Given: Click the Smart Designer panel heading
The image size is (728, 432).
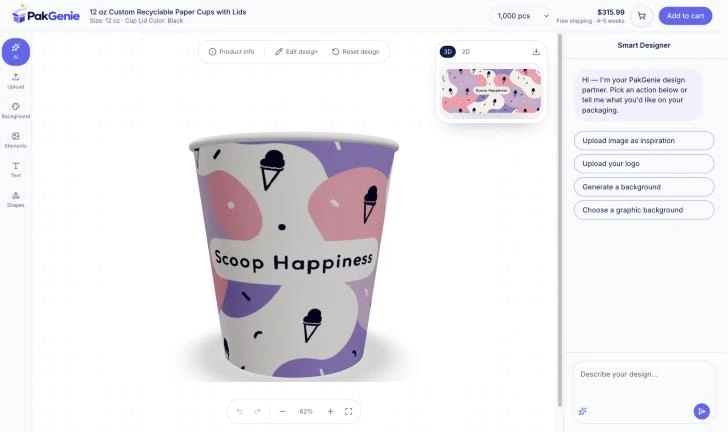Looking at the screenshot, I should point(644,45).
